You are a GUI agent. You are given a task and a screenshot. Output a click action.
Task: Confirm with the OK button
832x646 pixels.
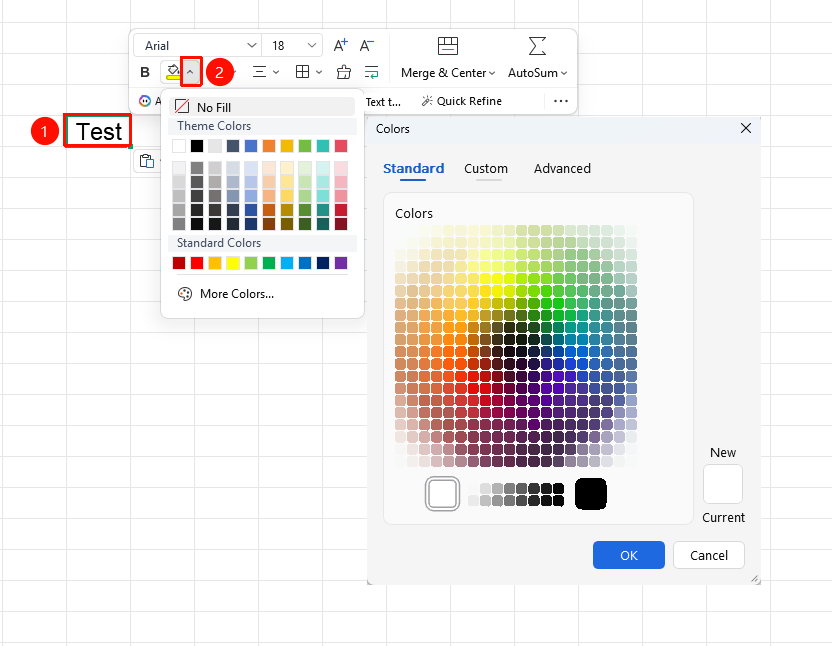coord(629,555)
